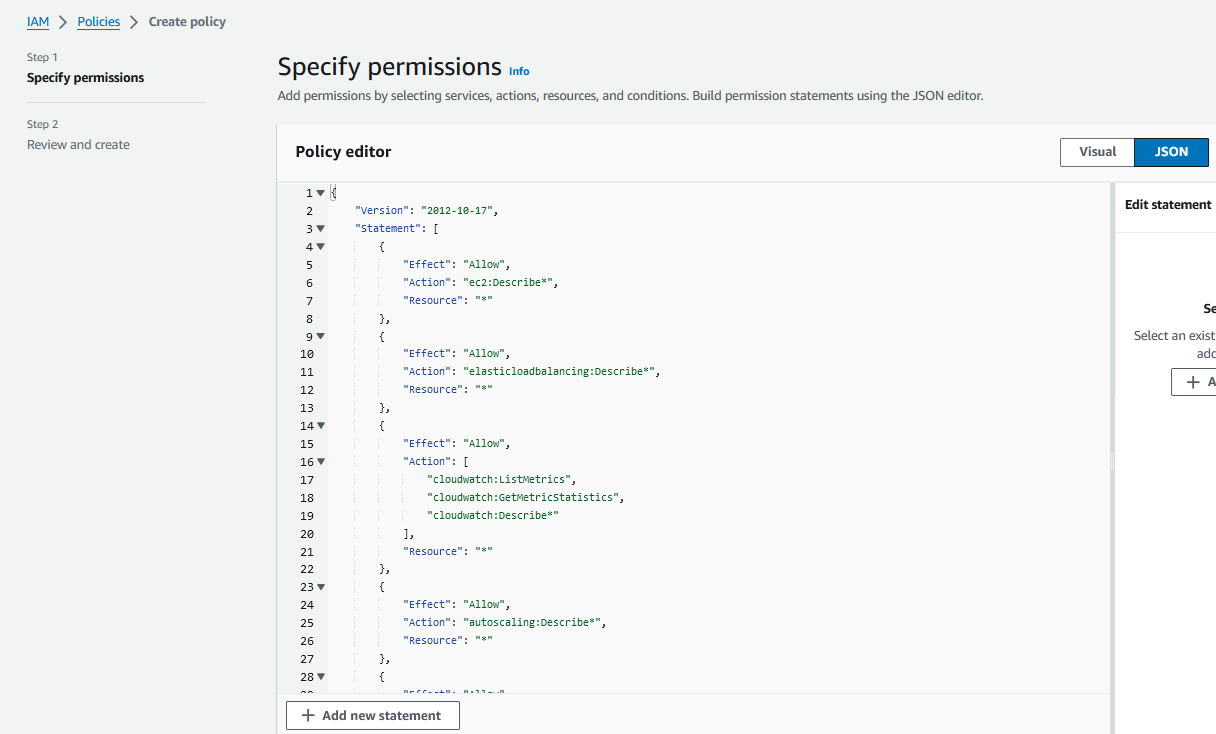
Task: Collapse the fold arrow on line 1
Action: (x=320, y=193)
